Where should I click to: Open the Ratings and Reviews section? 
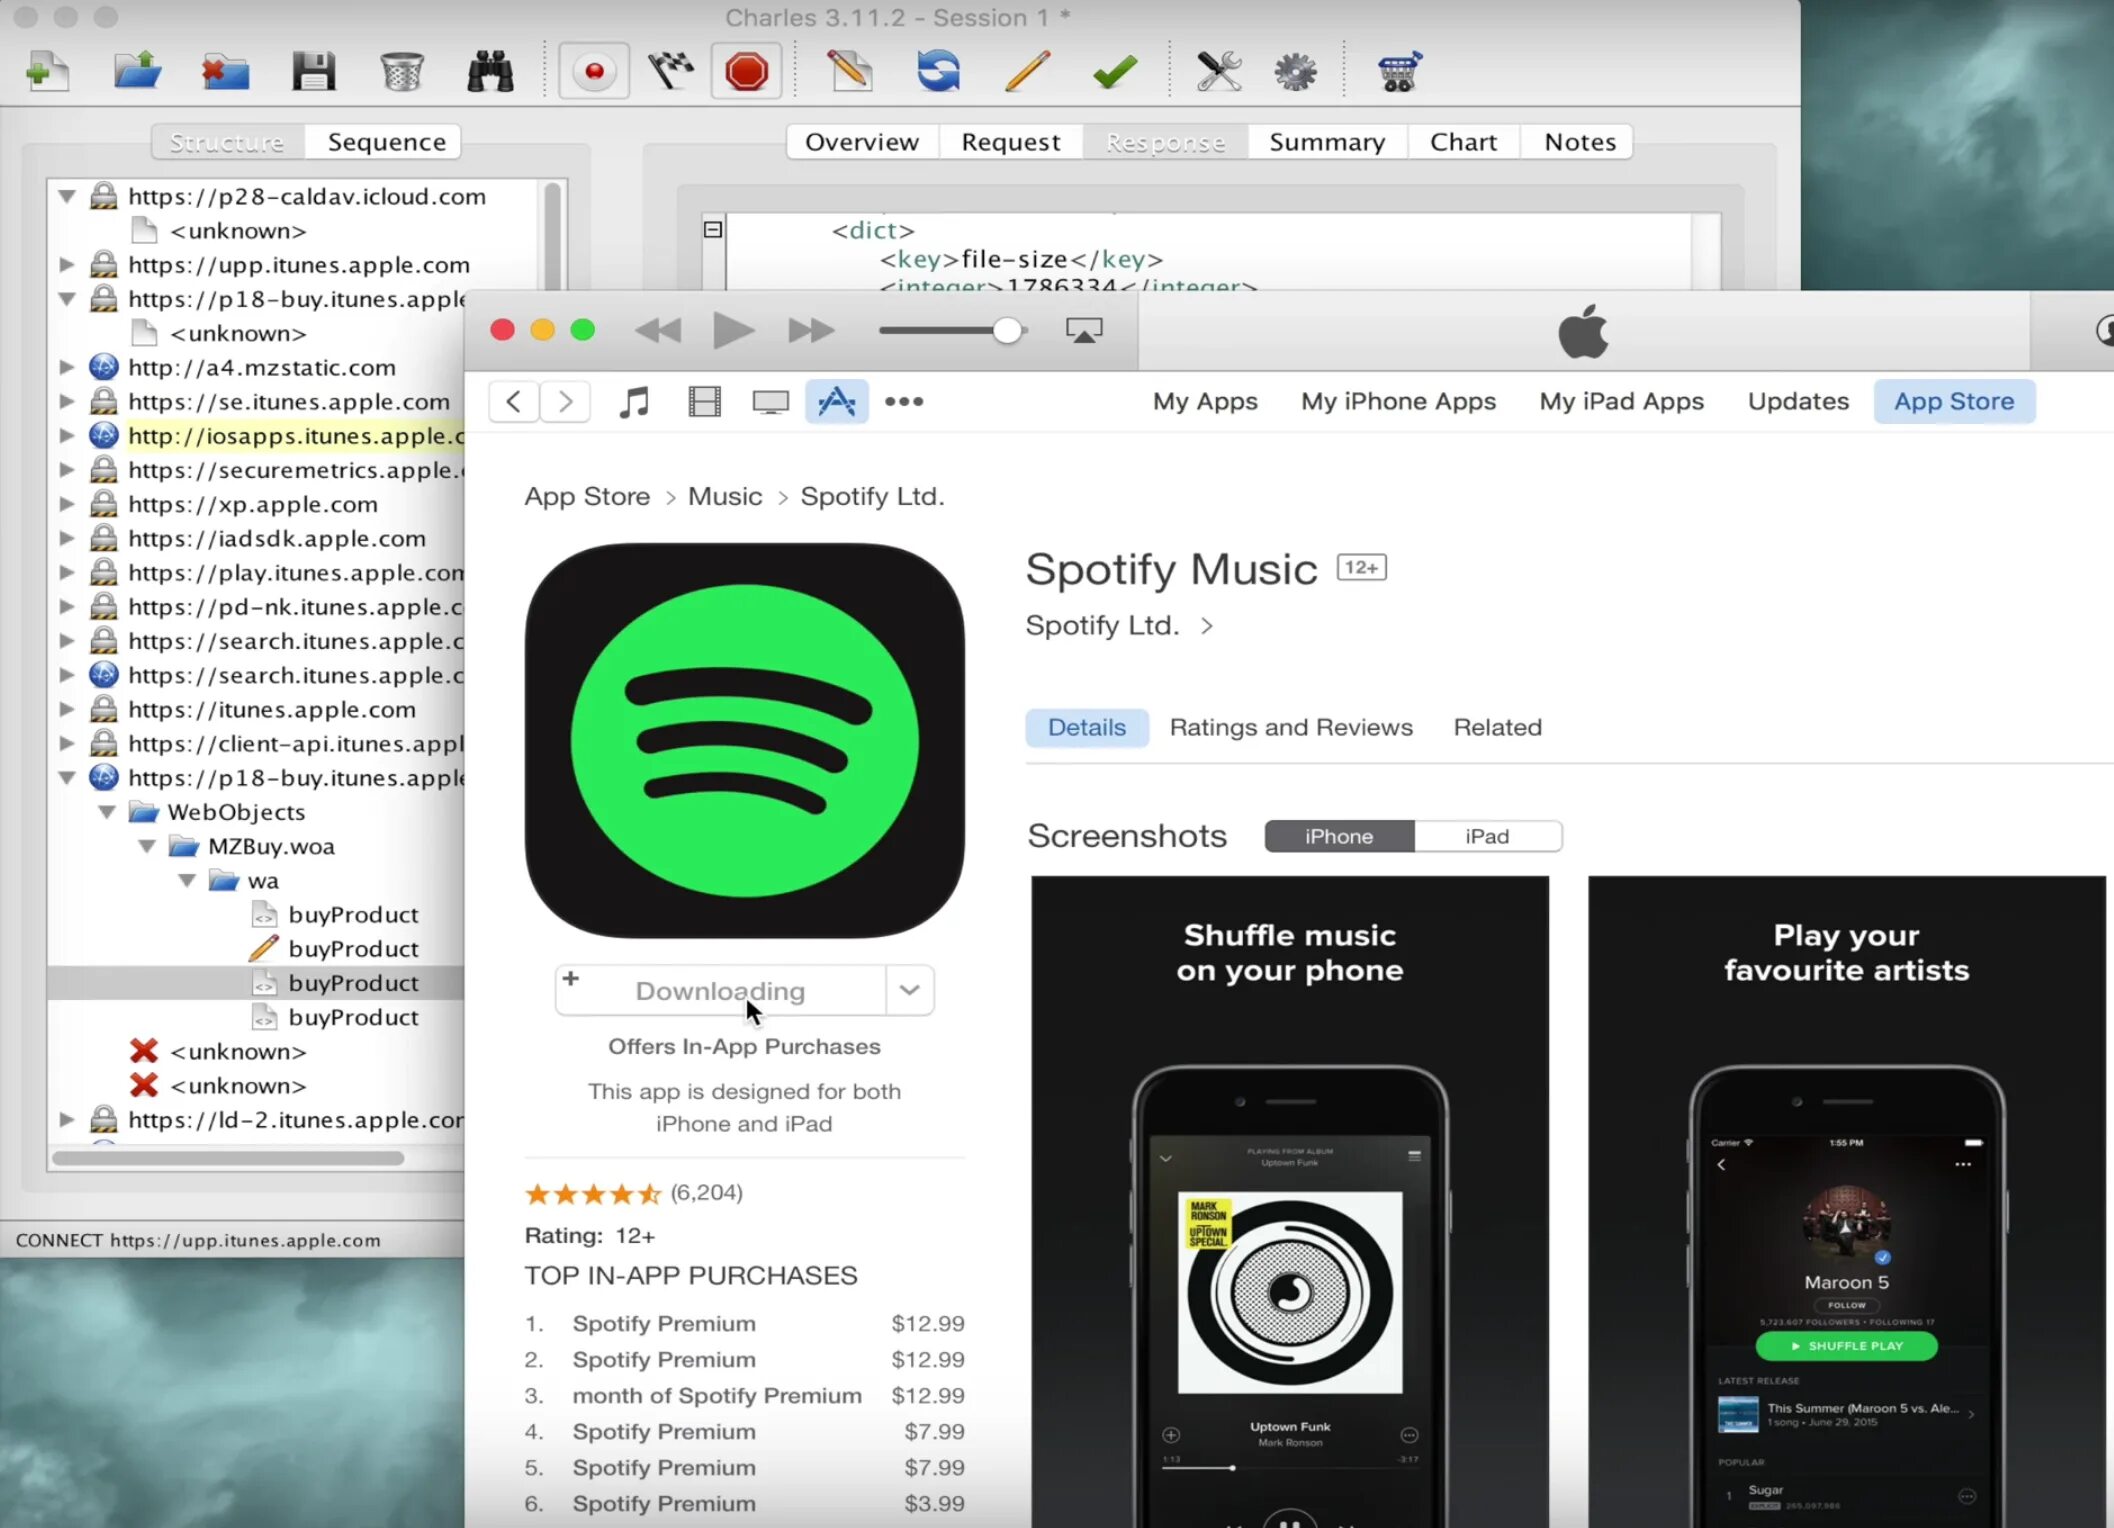pos(1292,727)
